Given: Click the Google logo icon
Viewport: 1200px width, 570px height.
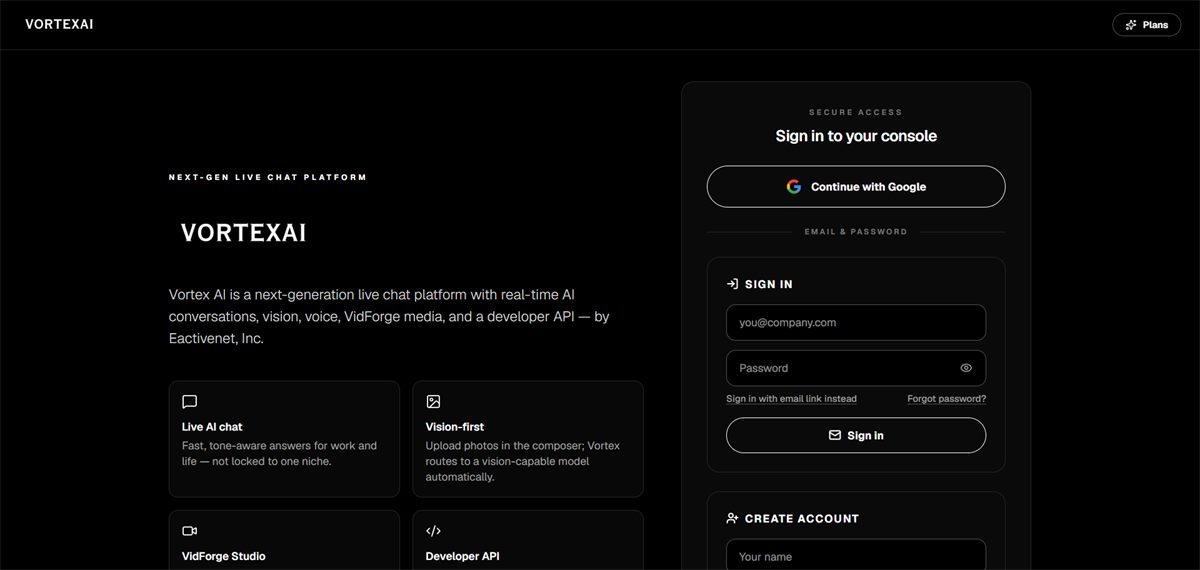Looking at the screenshot, I should click(x=794, y=187).
